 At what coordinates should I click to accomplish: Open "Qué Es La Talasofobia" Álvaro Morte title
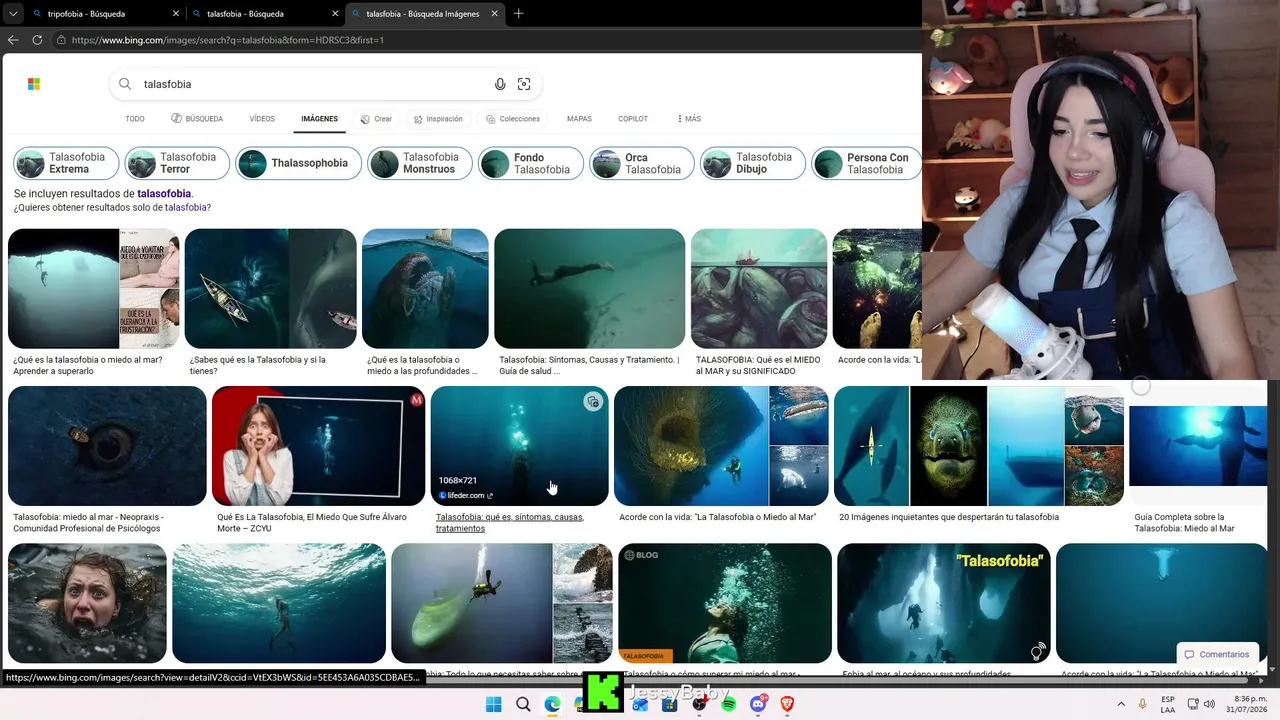314,523
